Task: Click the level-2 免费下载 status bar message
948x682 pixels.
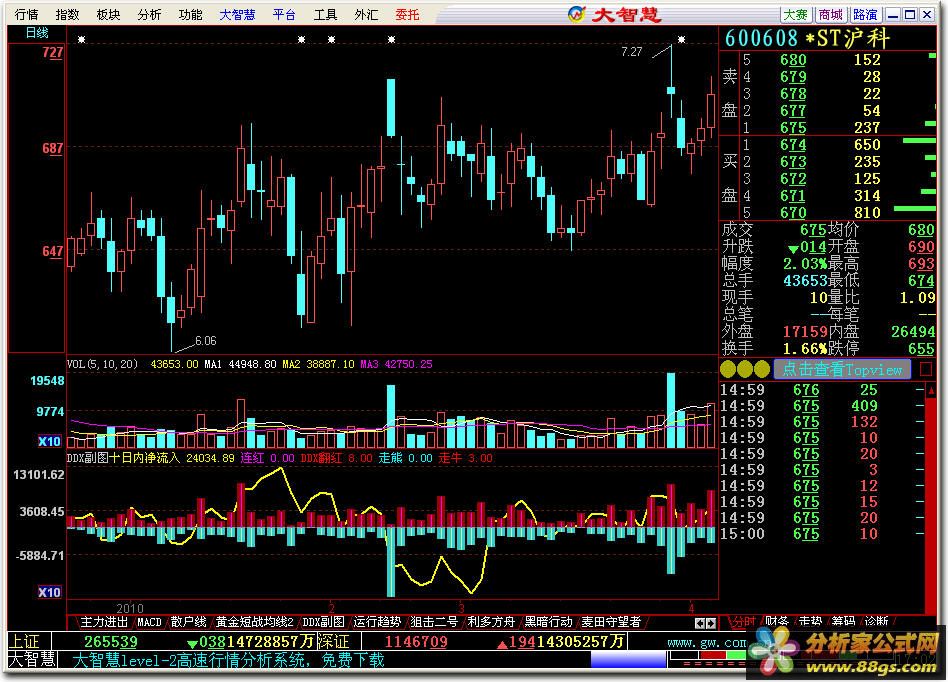Action: point(229,660)
